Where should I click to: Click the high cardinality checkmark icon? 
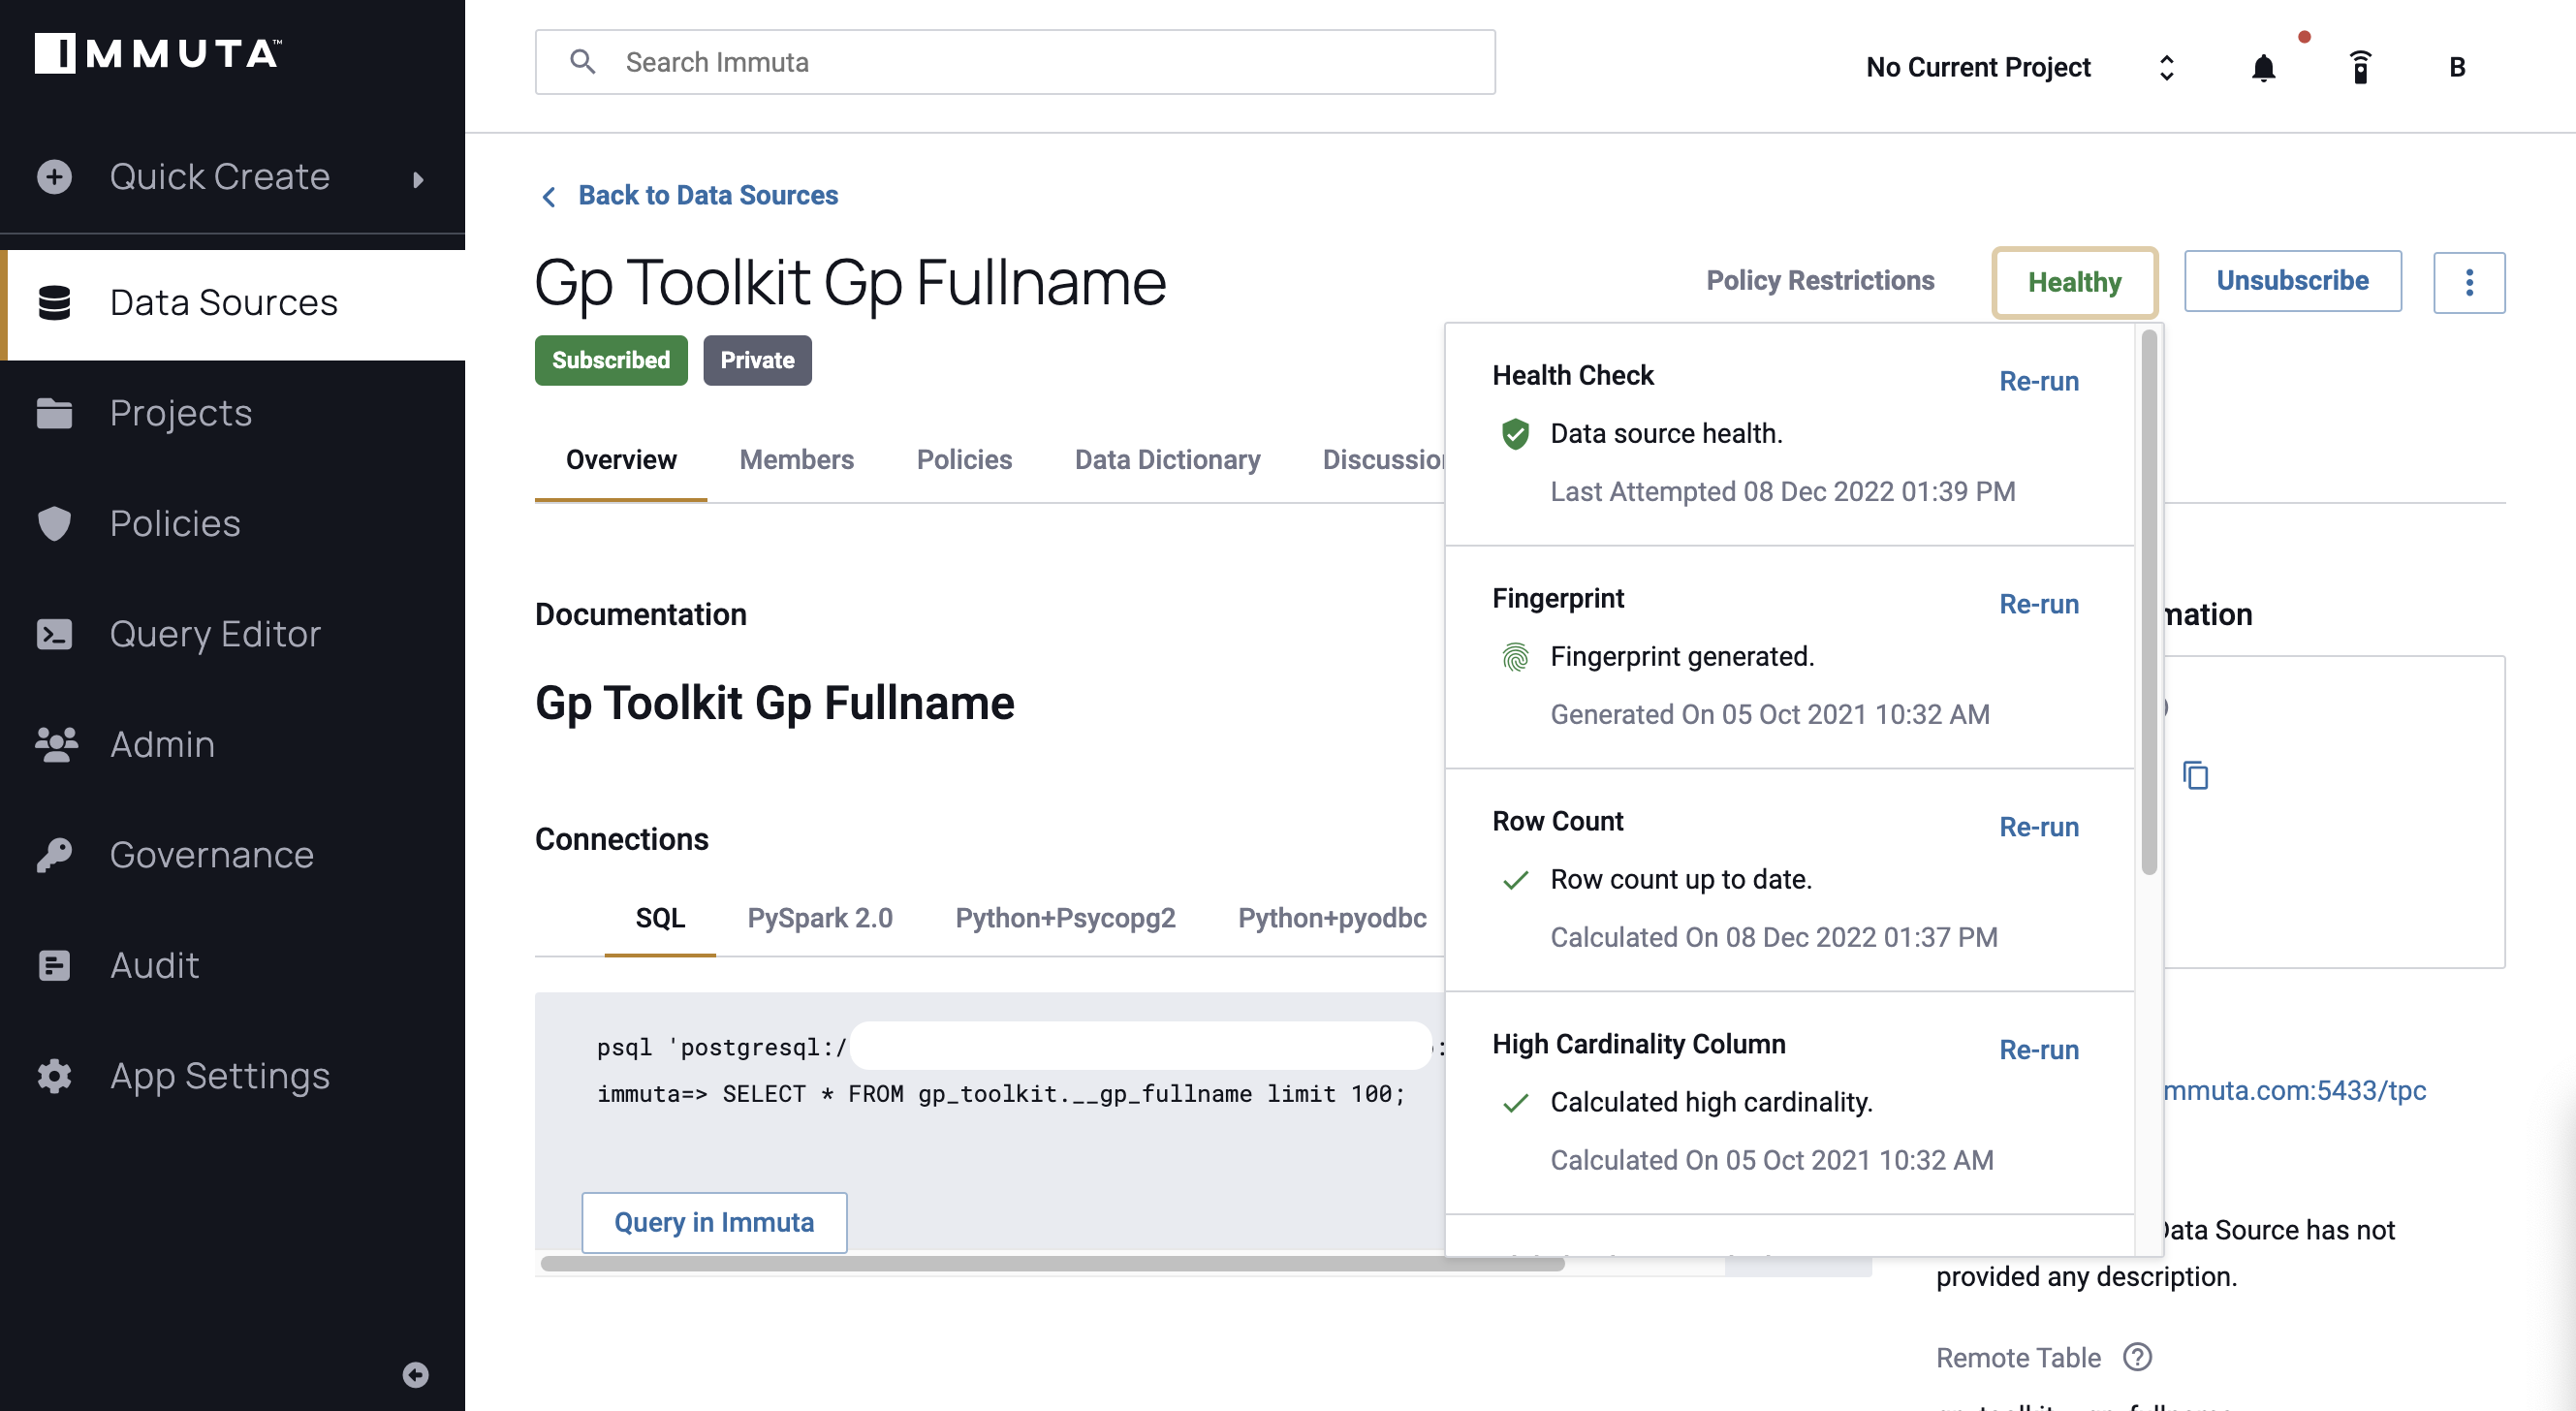1515,1103
